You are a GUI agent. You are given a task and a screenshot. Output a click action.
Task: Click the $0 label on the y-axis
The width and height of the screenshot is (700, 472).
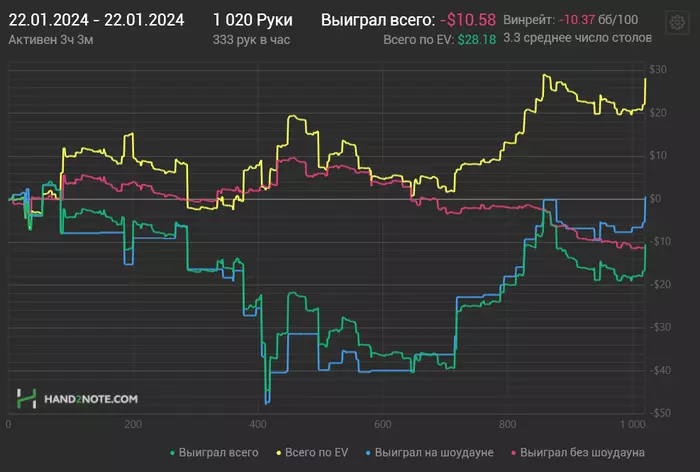pos(658,198)
